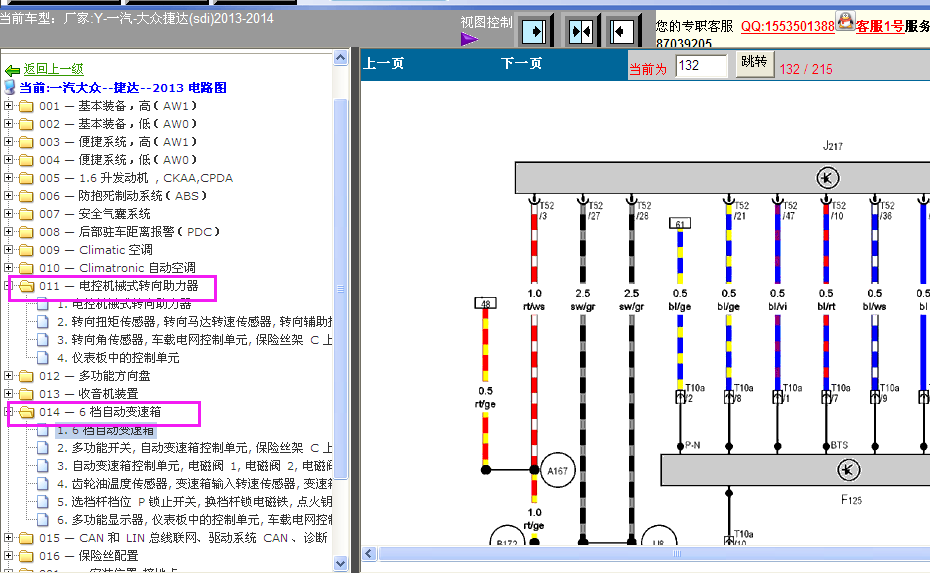Click page icon of 5. 选档杆档位
The width and height of the screenshot is (930, 573).
pyautogui.click(x=43, y=502)
